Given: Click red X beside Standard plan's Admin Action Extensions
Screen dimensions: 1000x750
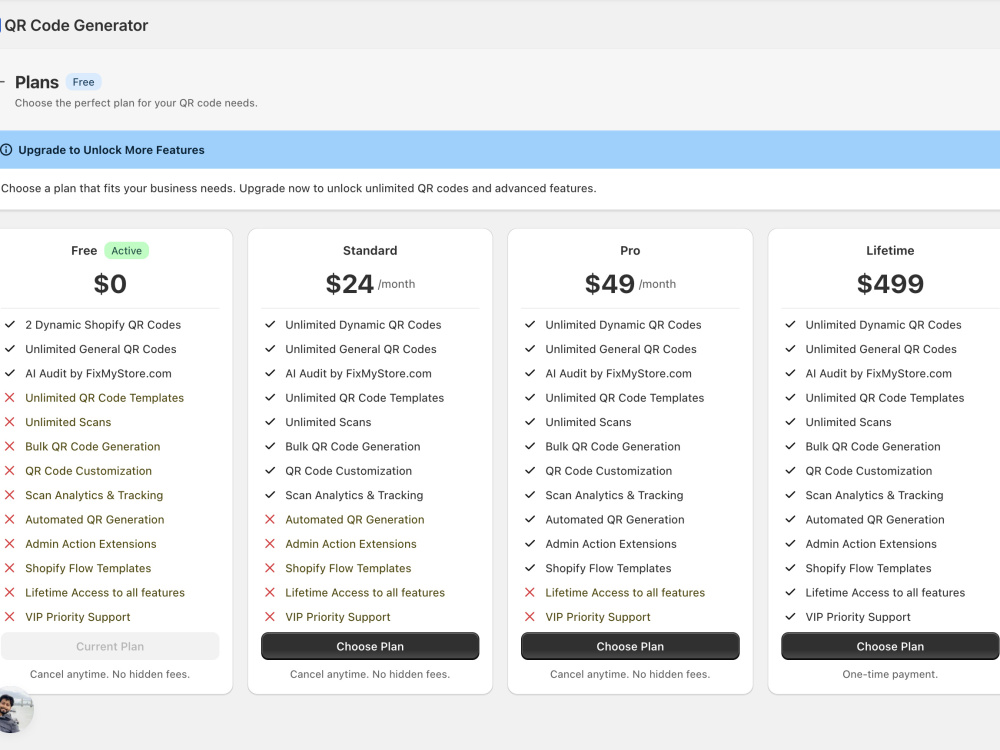Looking at the screenshot, I should [270, 543].
